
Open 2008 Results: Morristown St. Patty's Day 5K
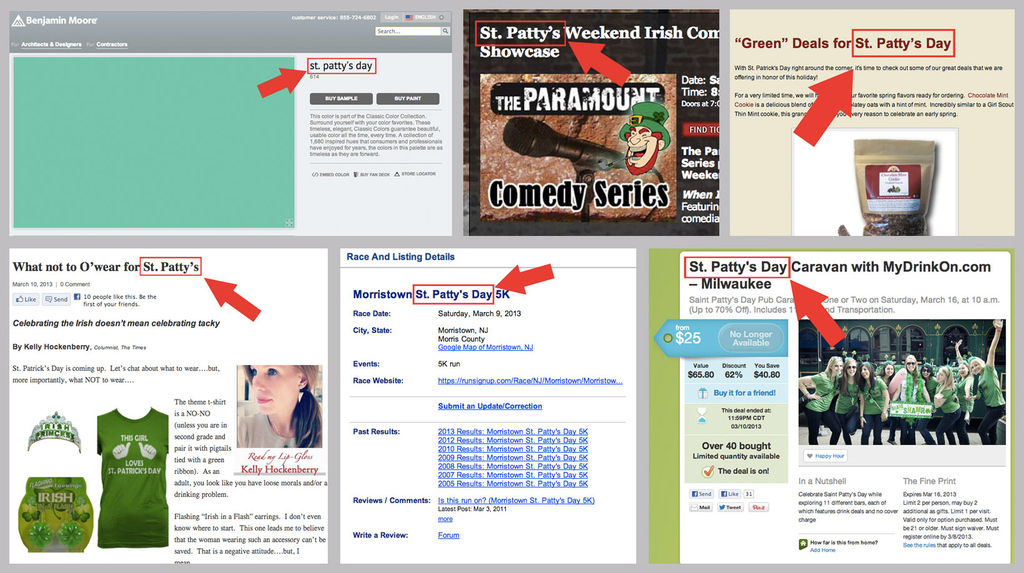click(x=513, y=467)
